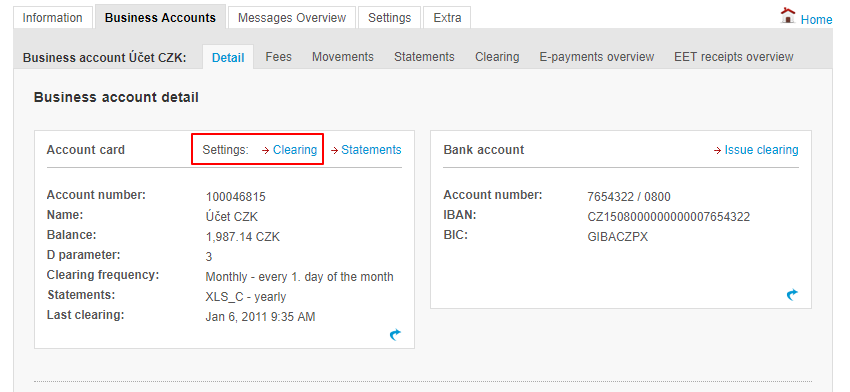The width and height of the screenshot is (850, 392).
Task: Open Statements settings link in Account card
Action: click(x=371, y=150)
